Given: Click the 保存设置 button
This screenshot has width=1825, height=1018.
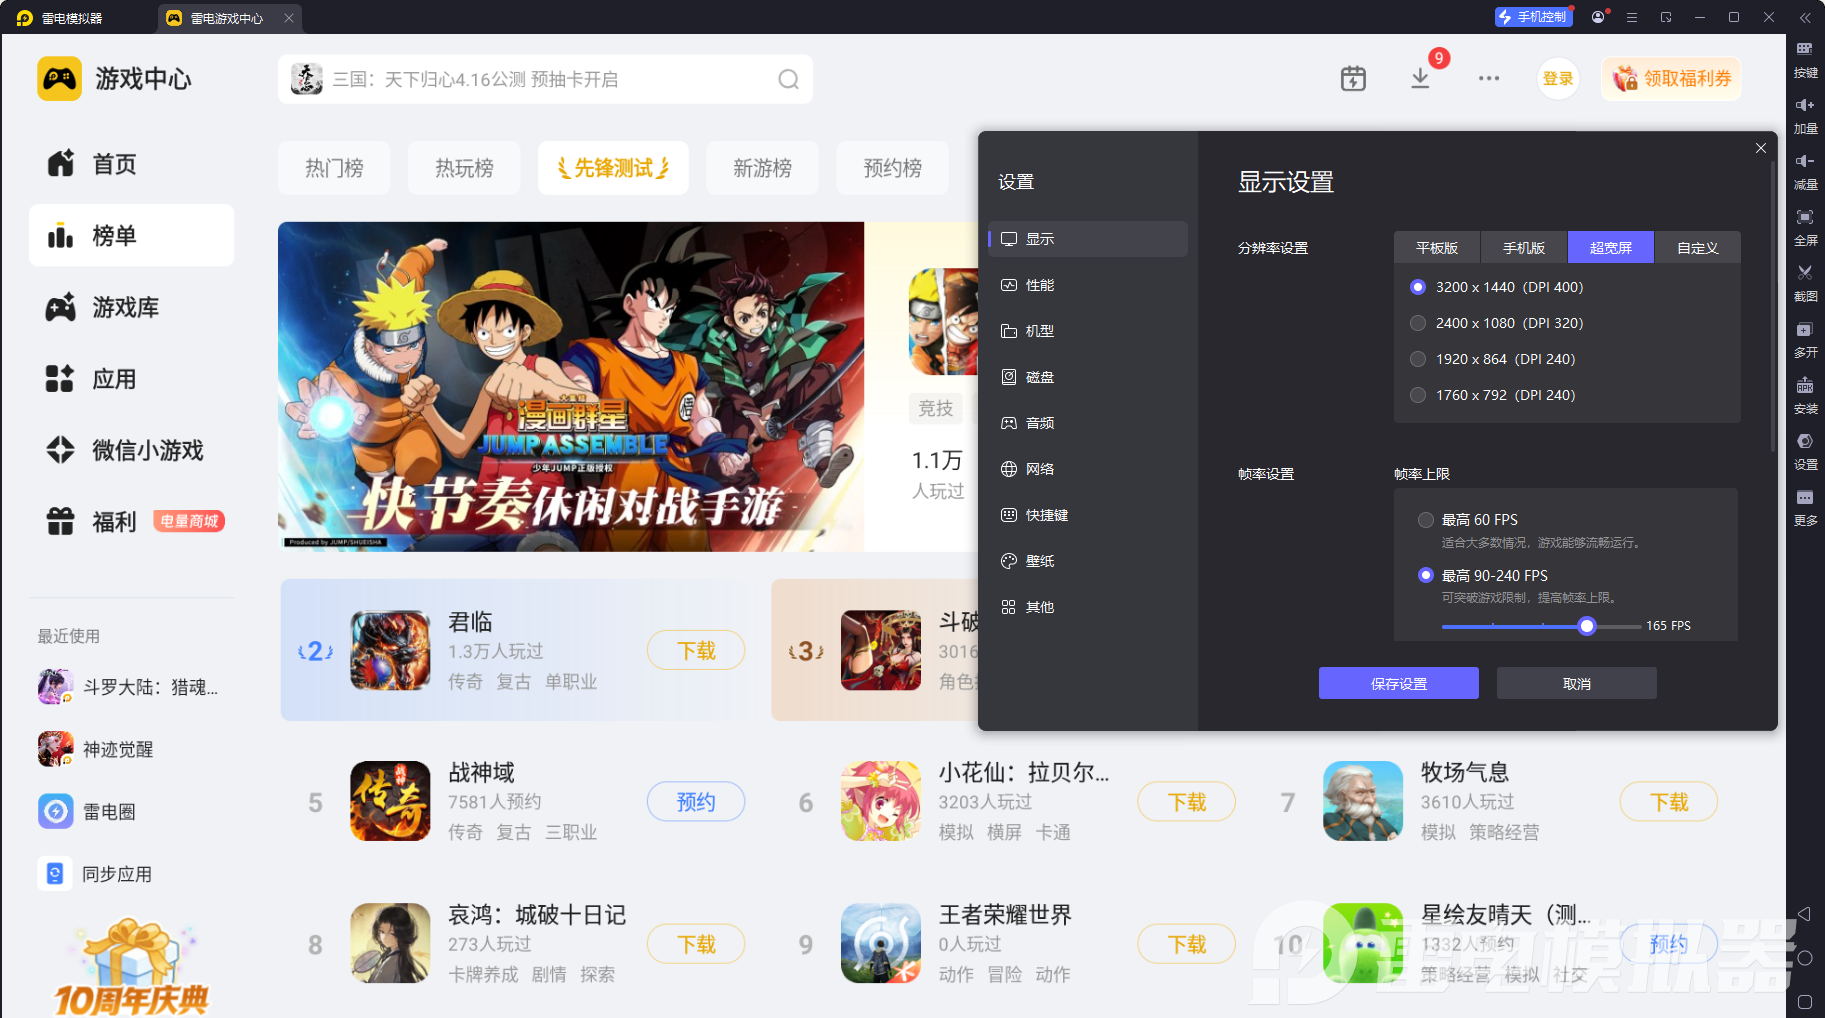Looking at the screenshot, I should pyautogui.click(x=1399, y=683).
